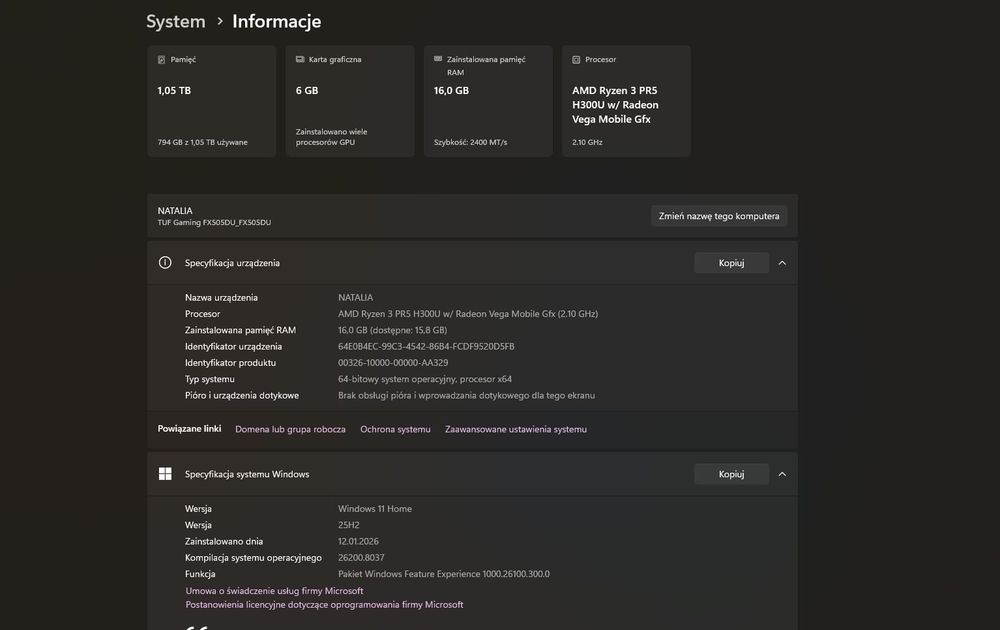Click the Pakiet Windows Feature Experience value
Image resolution: width=1000 pixels, height=630 pixels.
[444, 574]
